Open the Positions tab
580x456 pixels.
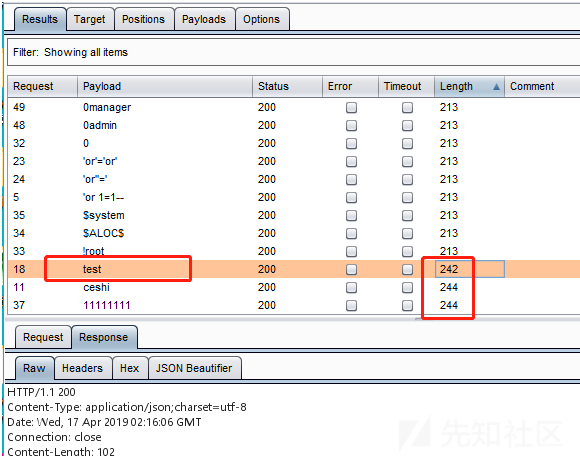click(144, 19)
